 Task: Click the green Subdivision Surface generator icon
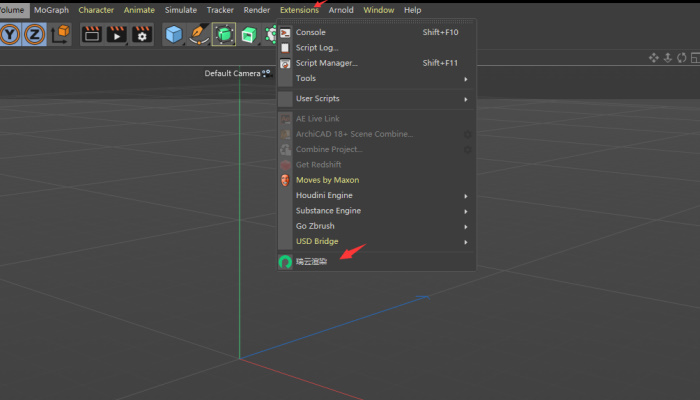coord(224,35)
